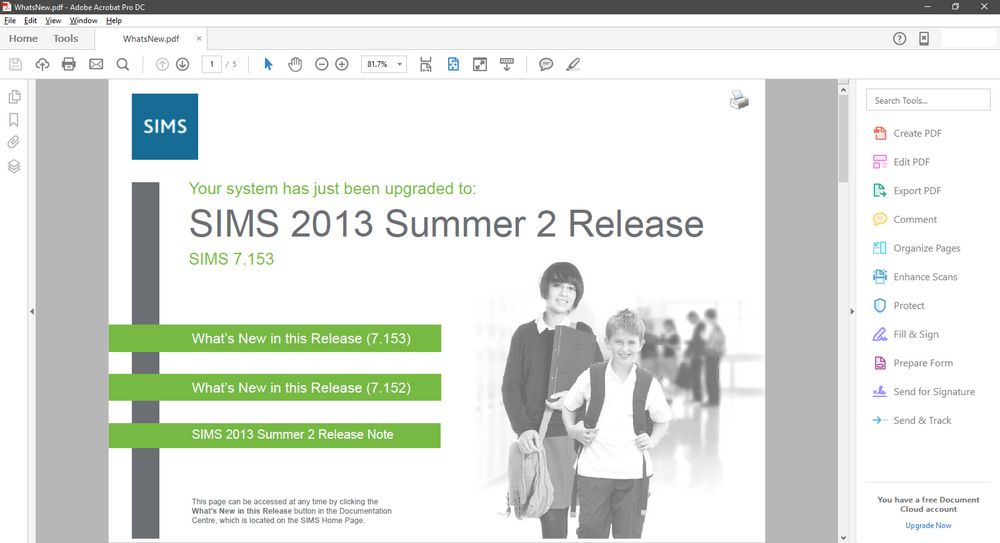Viewport: 1000px width, 543px height.
Task: Click the vertical scrollbar thumb
Action: (843, 138)
